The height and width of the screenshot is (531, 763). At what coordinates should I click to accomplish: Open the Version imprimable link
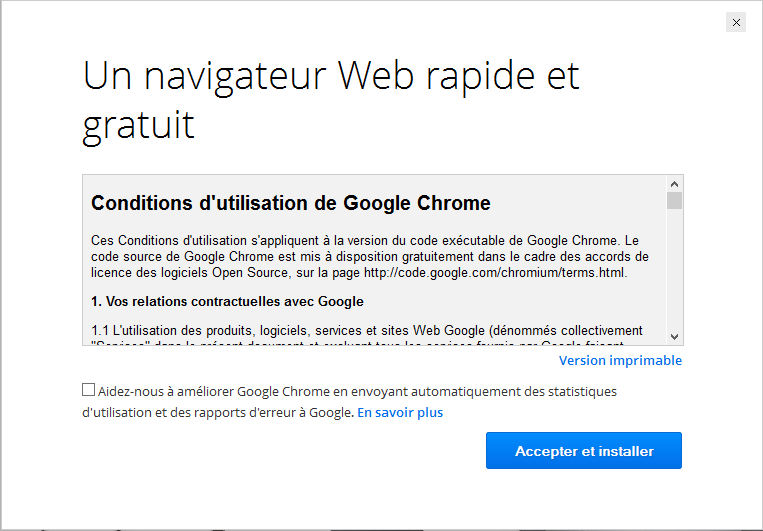620,360
